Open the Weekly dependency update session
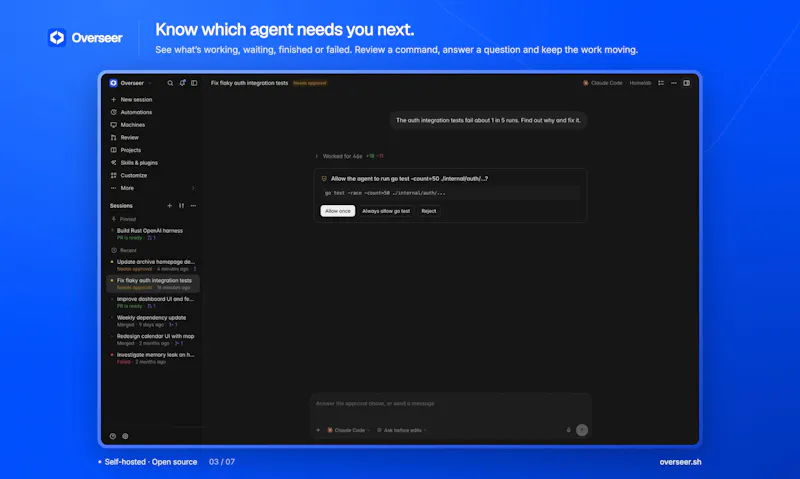The width and height of the screenshot is (800, 479). [x=153, y=321]
